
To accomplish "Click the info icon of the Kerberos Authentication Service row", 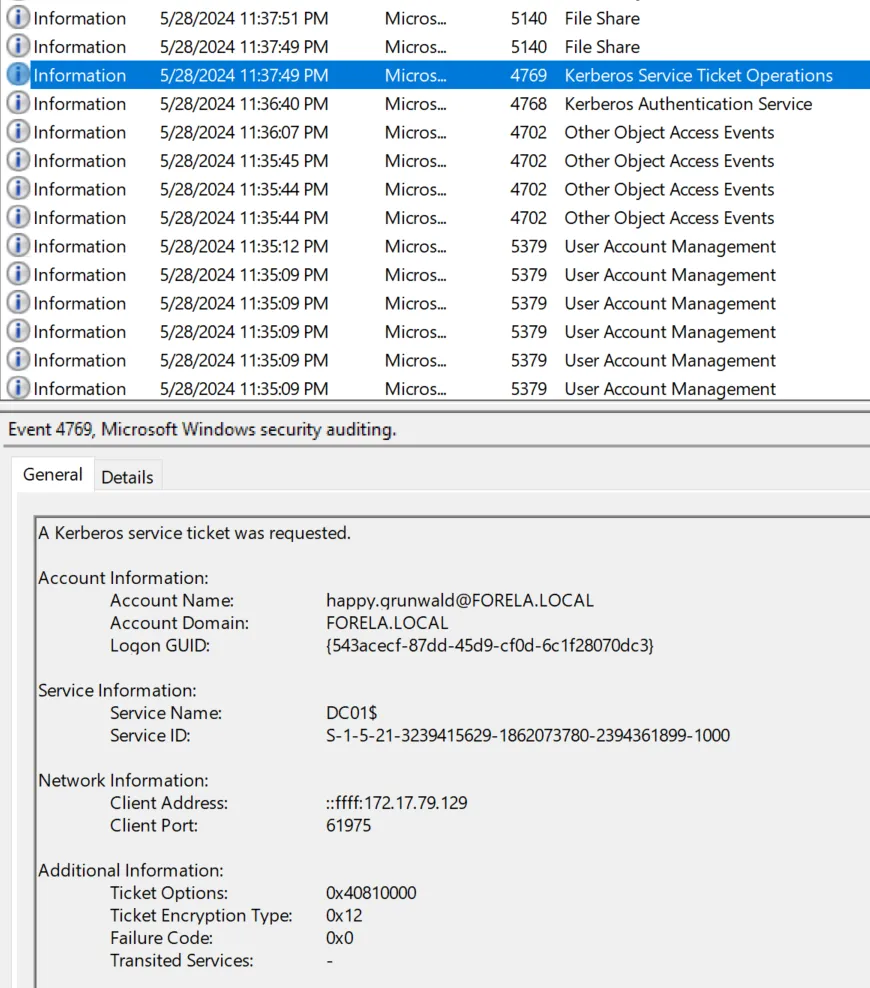I will click(x=18, y=103).
